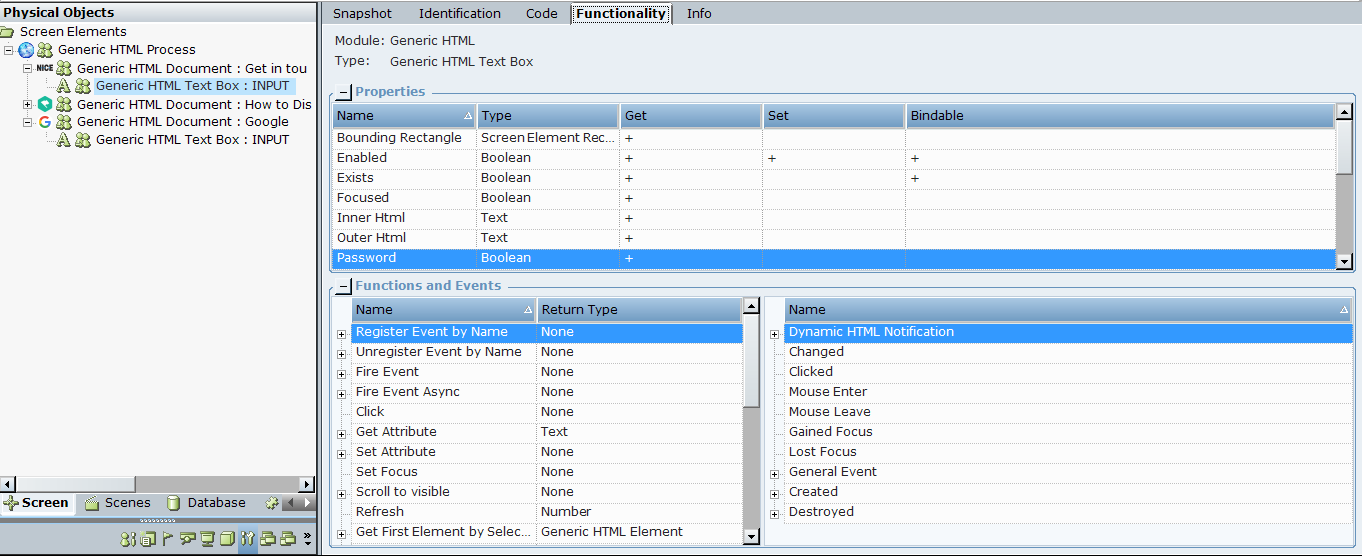This screenshot has height=556, width=1362.
Task: Collapse the Functions and Events section
Action: coord(343,286)
